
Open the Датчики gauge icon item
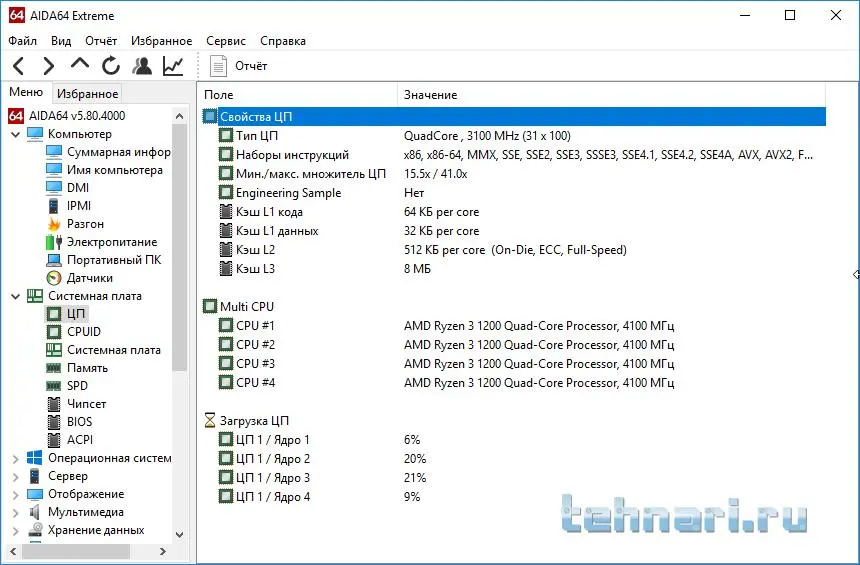point(54,278)
